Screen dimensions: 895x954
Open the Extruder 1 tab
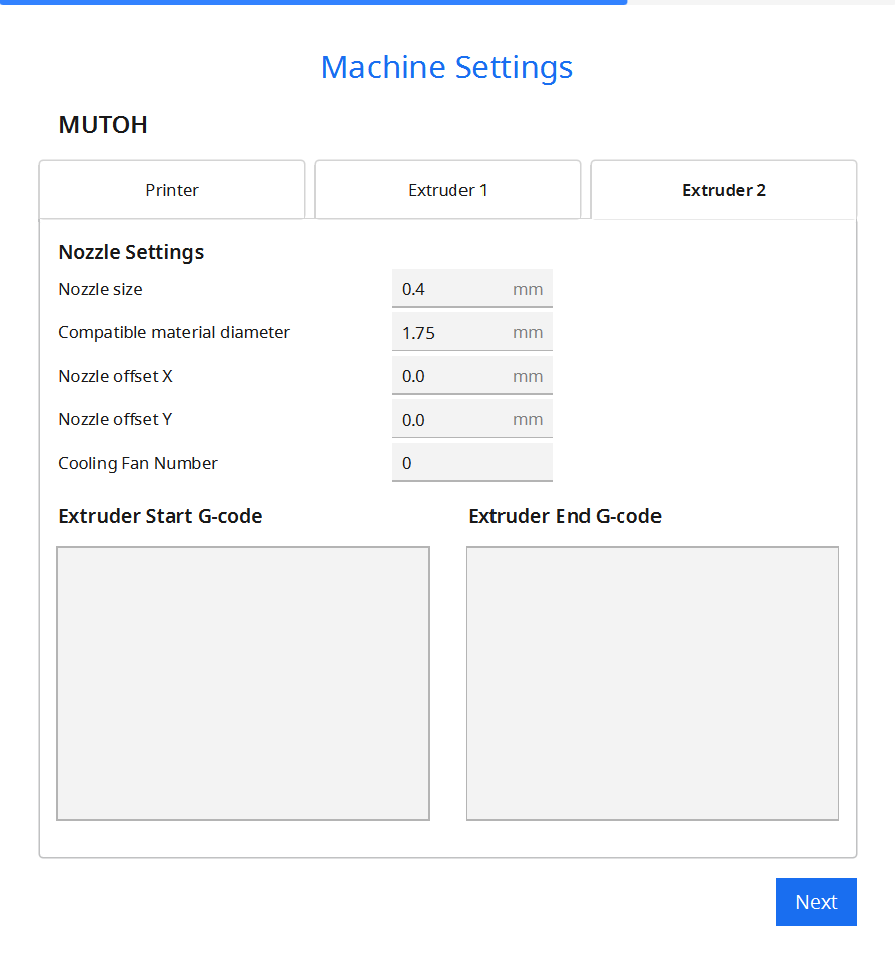click(x=447, y=190)
